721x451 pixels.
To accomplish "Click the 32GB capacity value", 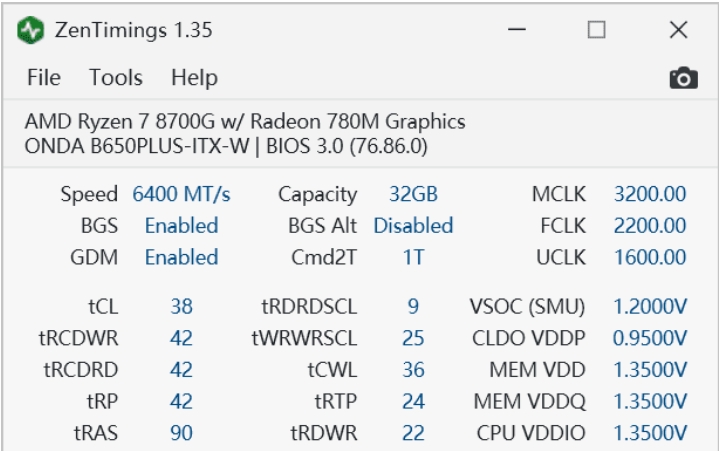I will 413,194.
